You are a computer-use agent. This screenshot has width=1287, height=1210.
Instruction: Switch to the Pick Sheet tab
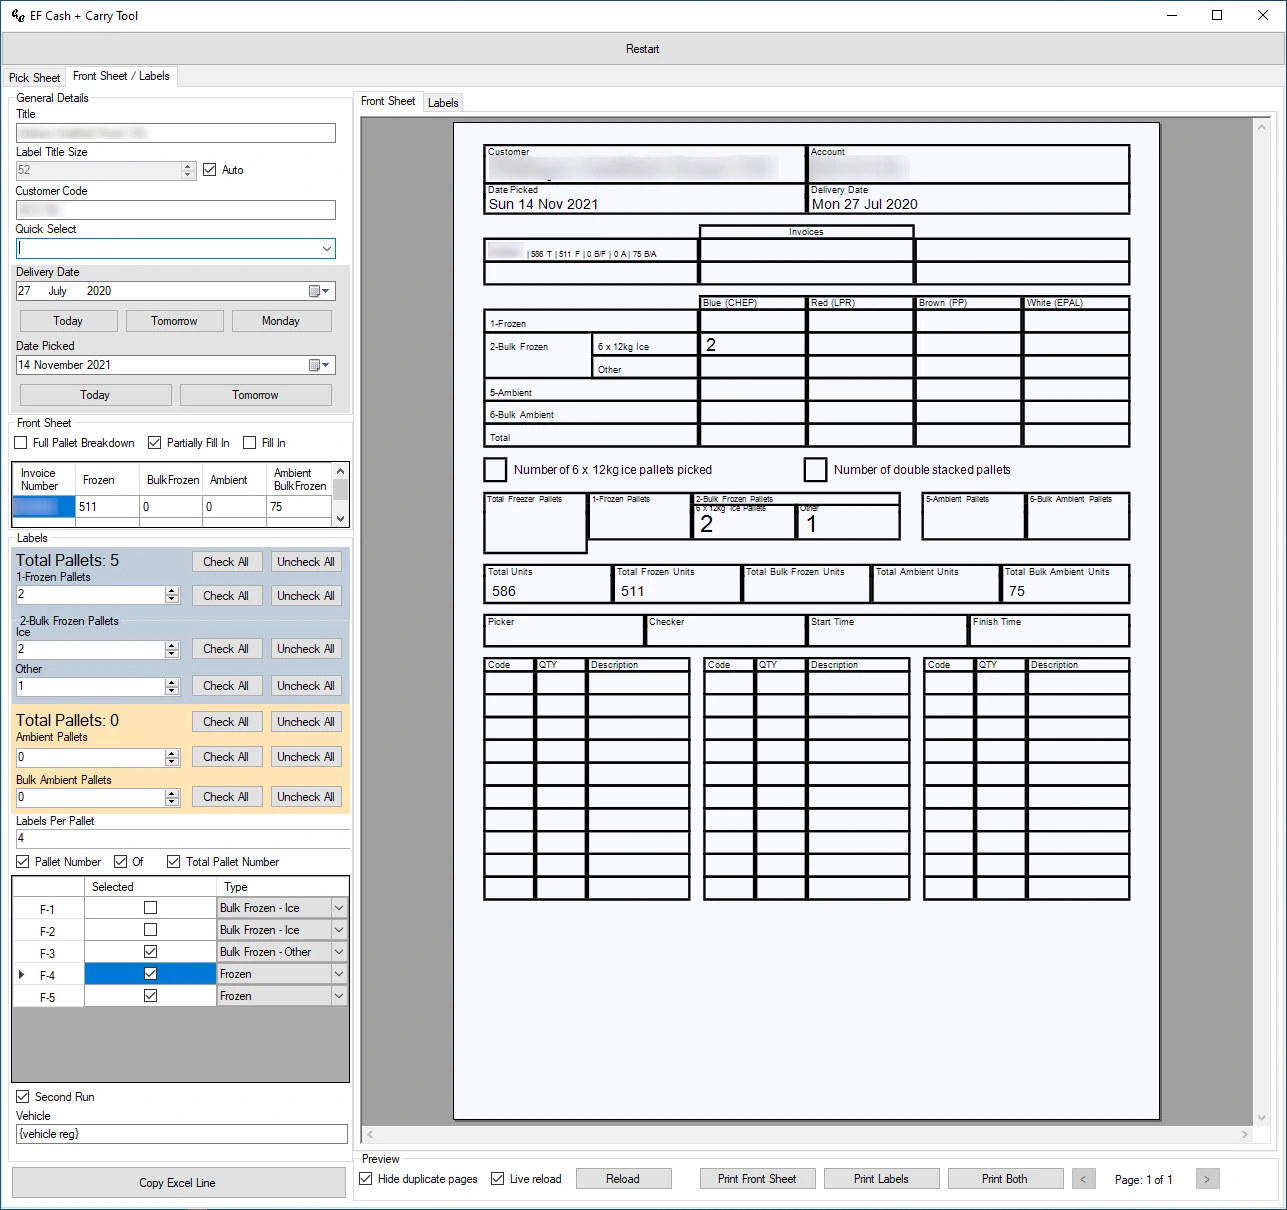[x=34, y=78]
